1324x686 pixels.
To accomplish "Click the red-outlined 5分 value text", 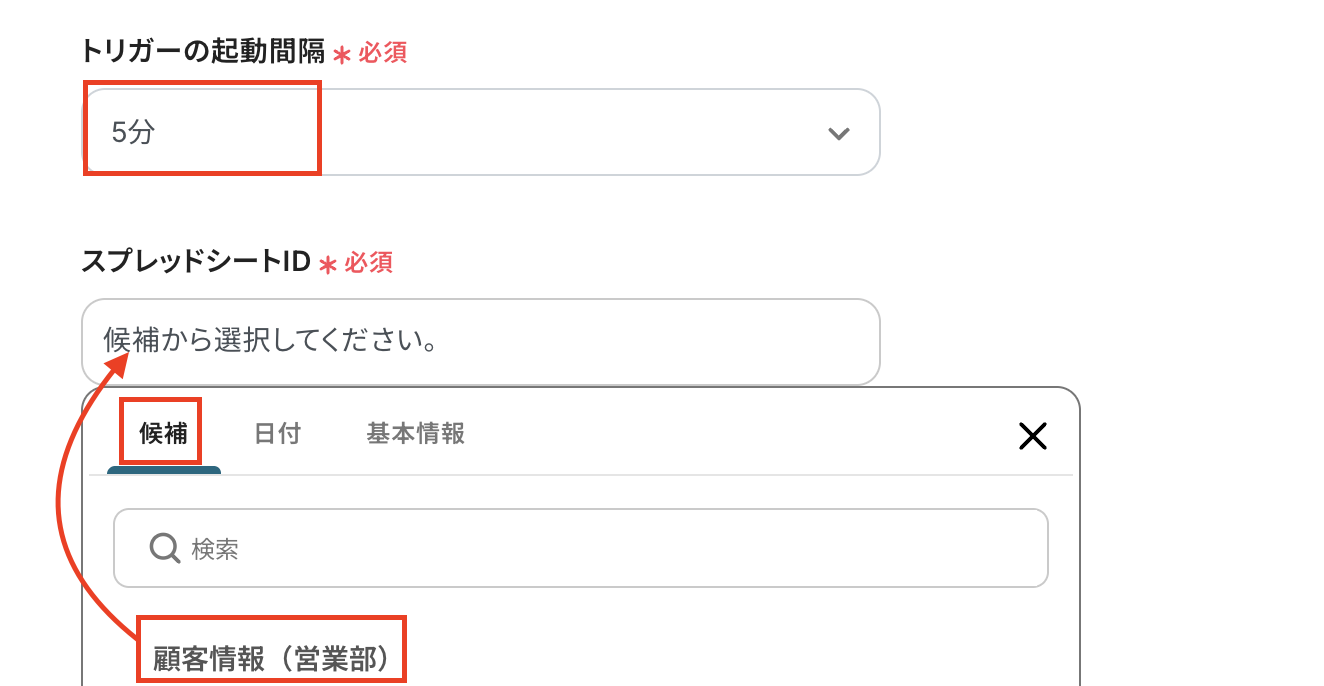I will point(133,132).
